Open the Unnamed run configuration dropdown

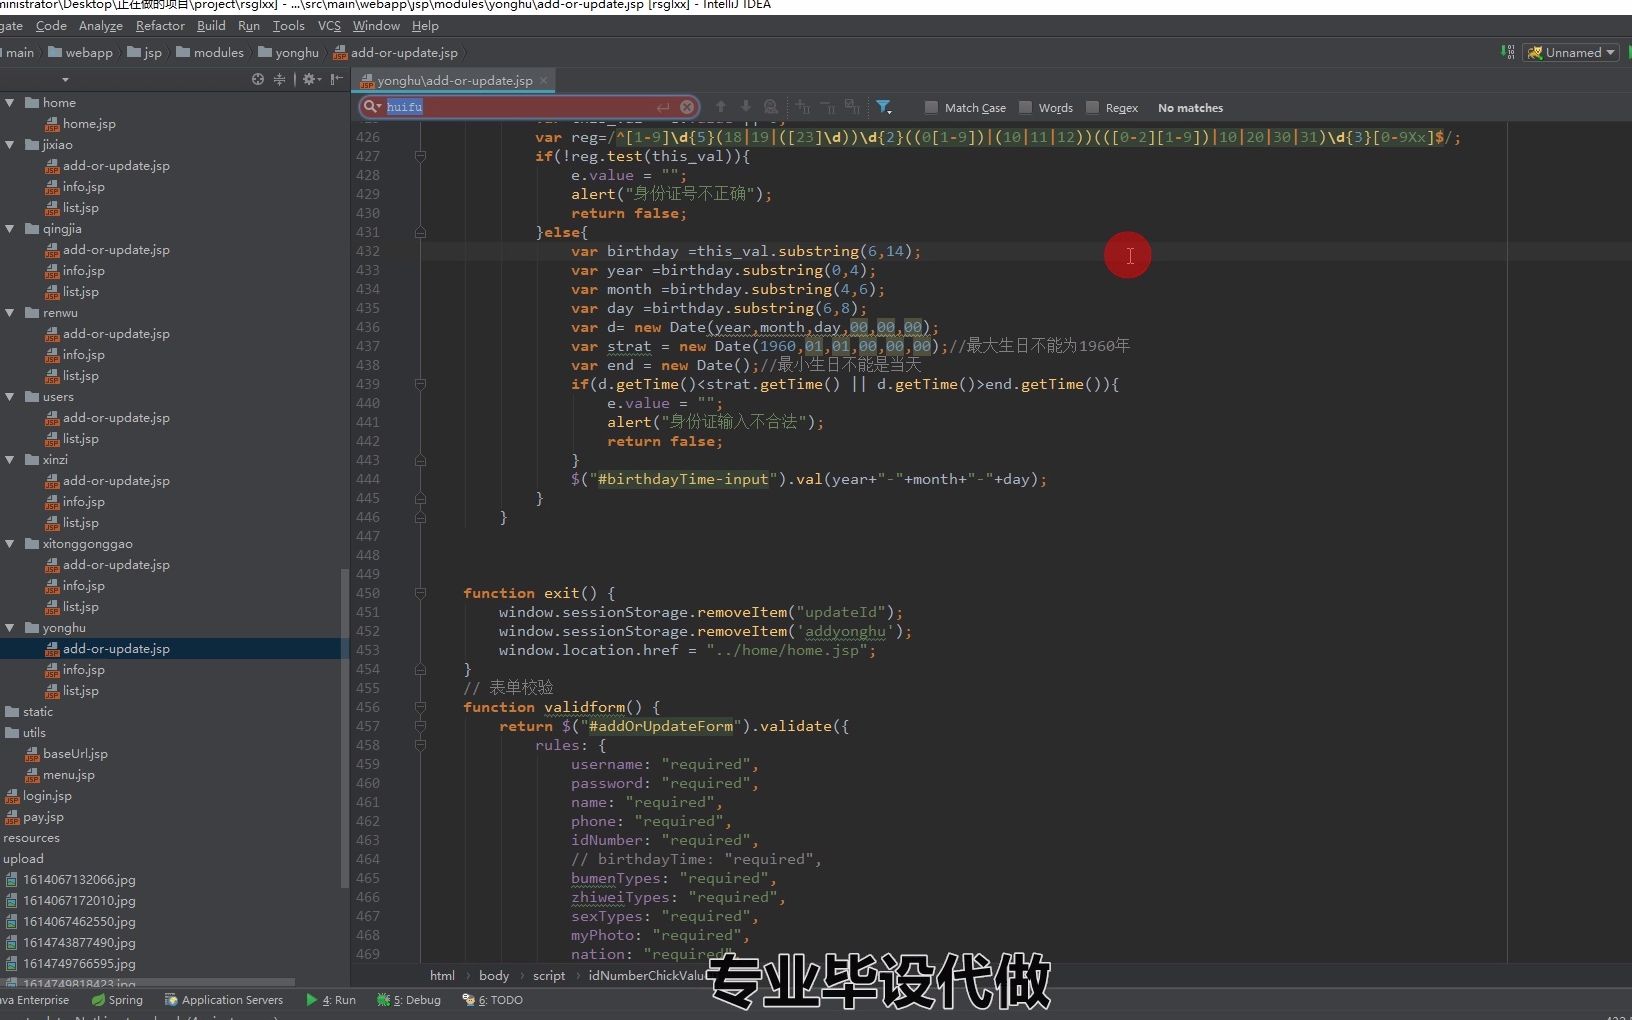[1571, 52]
